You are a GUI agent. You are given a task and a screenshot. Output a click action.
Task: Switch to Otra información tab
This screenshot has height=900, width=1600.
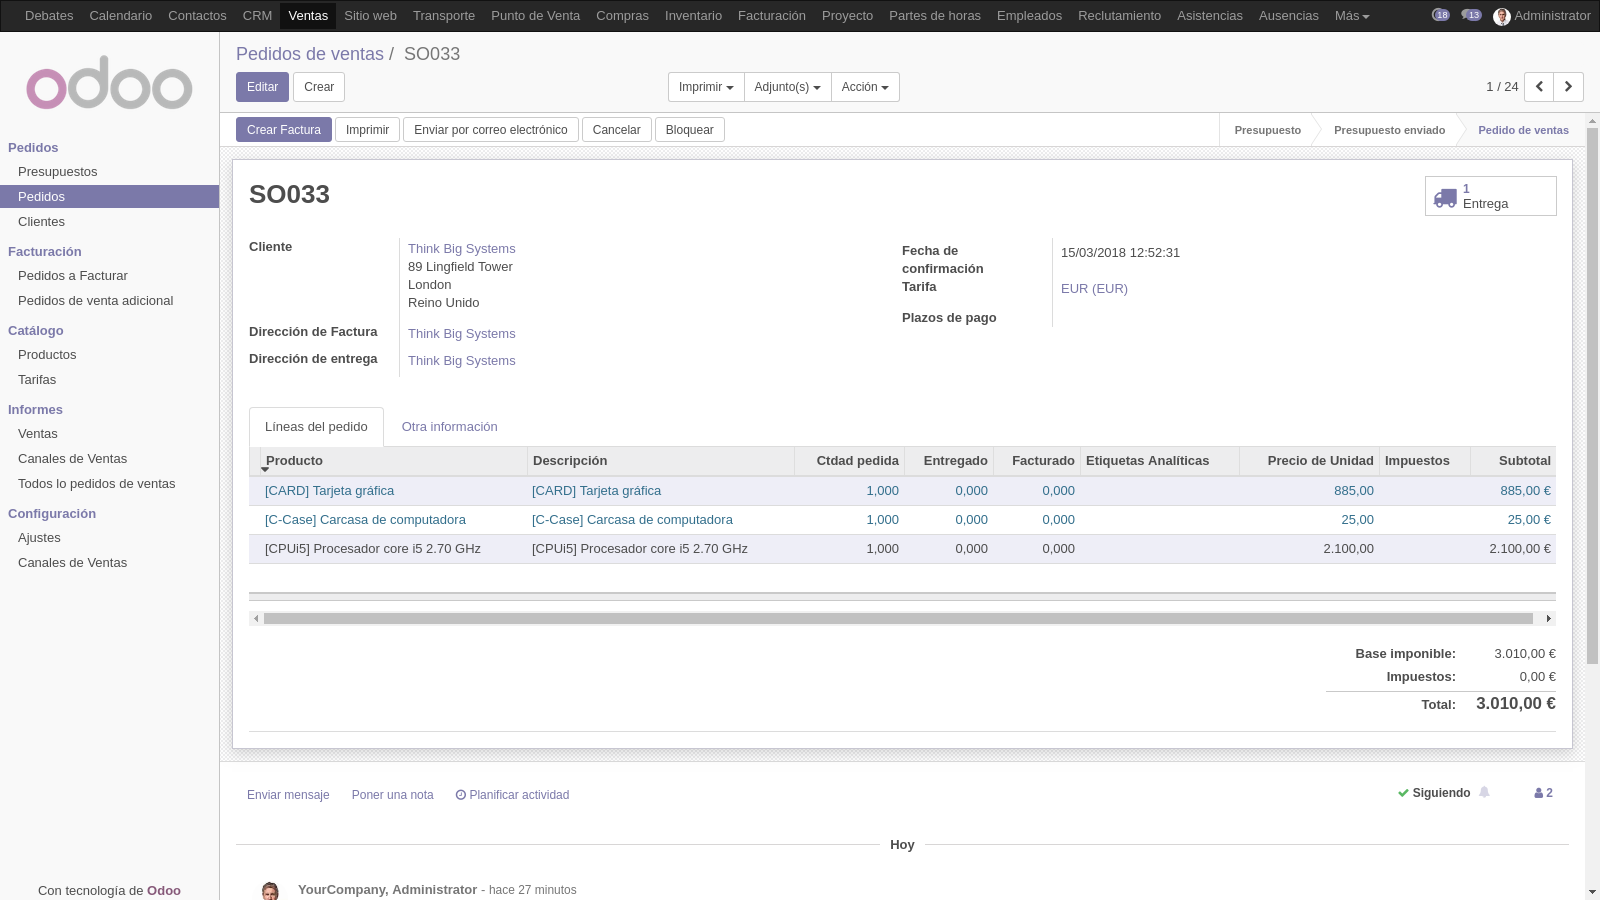(x=449, y=427)
